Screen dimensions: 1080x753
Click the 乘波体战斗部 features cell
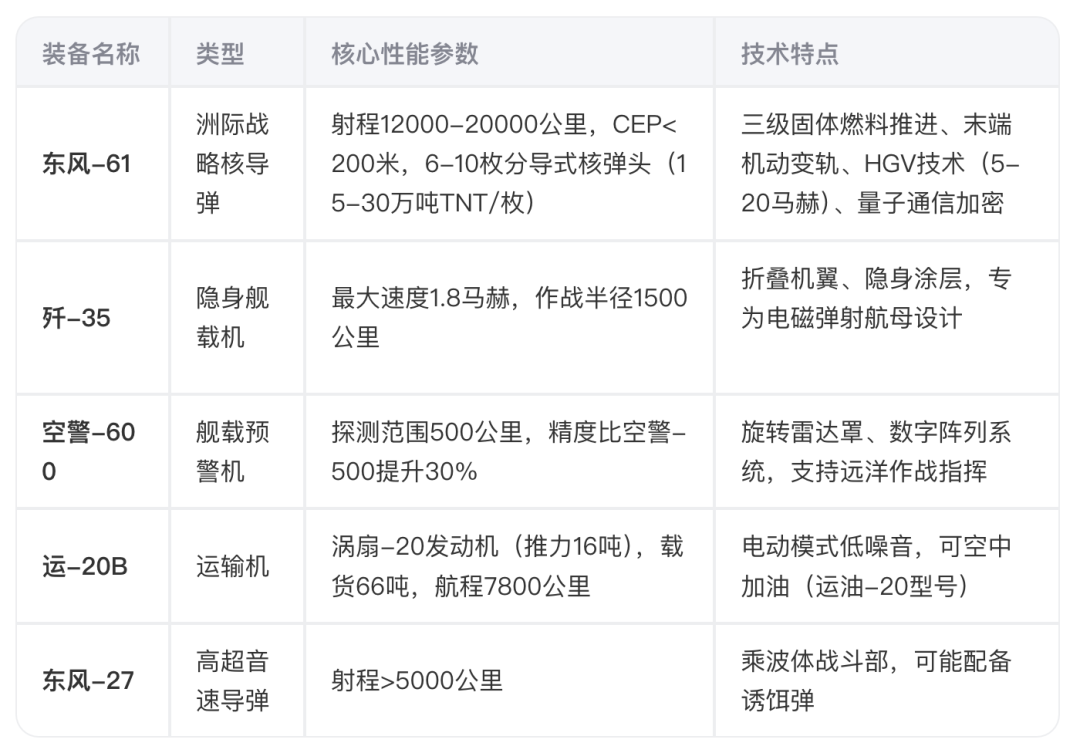pos(886,681)
